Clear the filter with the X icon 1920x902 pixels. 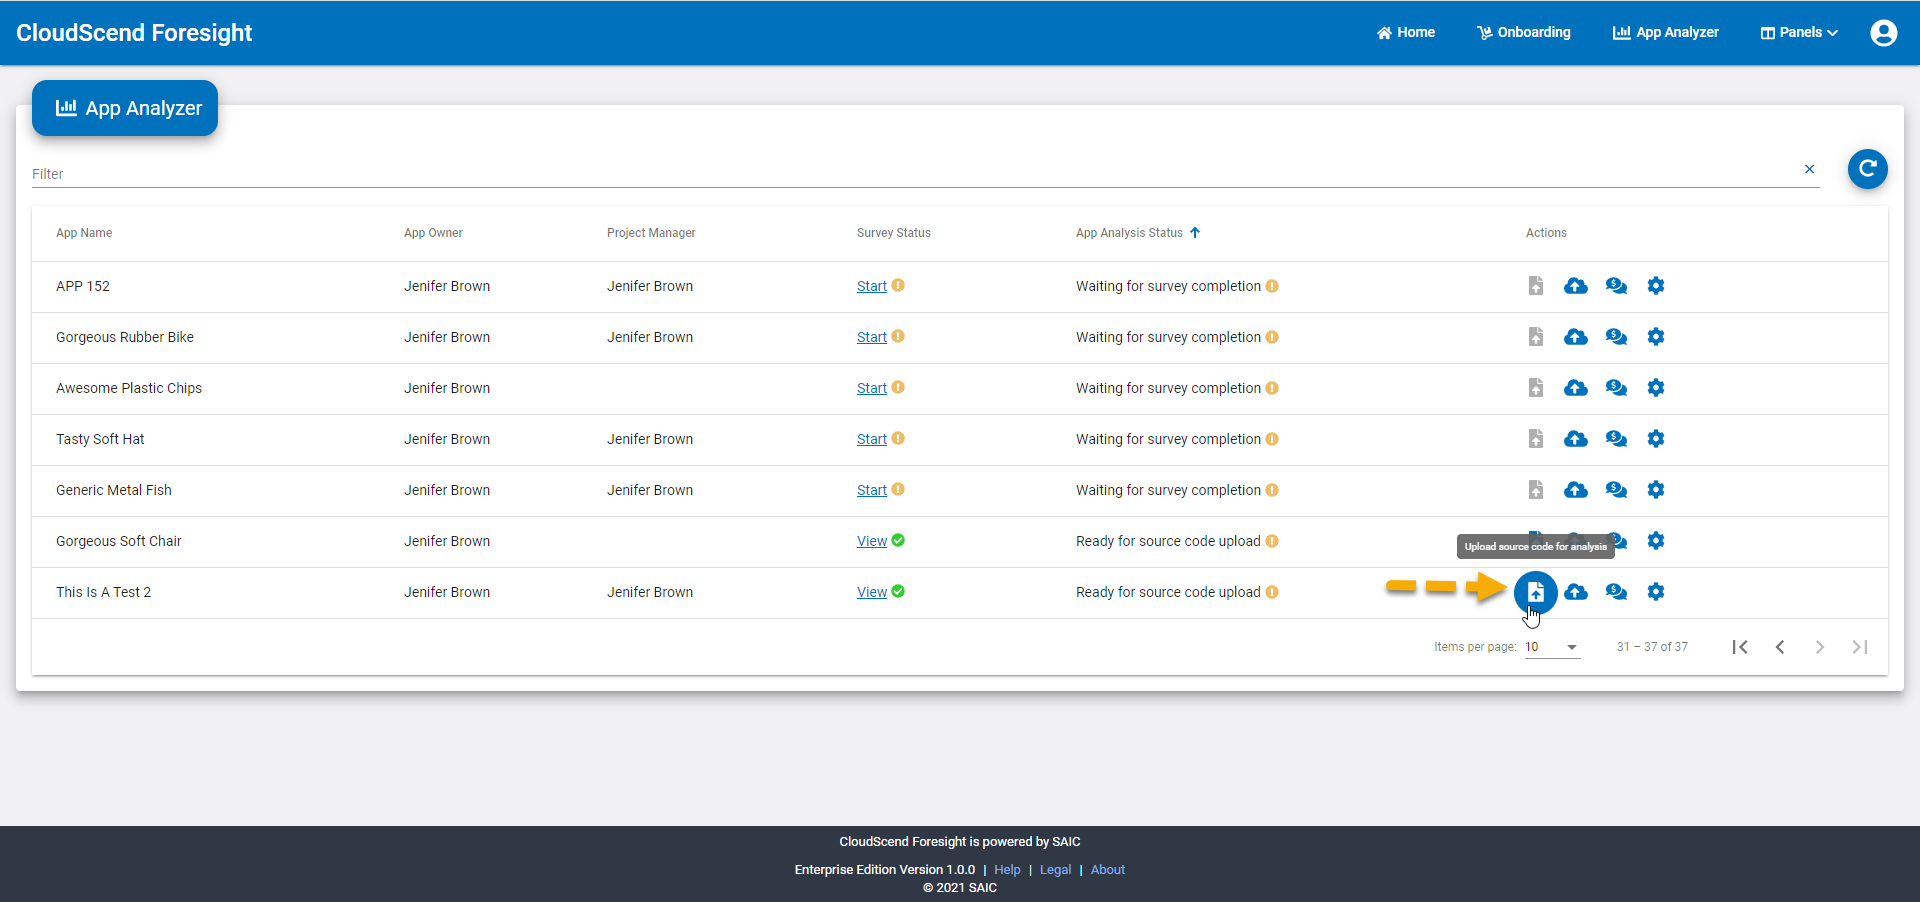[x=1809, y=169]
